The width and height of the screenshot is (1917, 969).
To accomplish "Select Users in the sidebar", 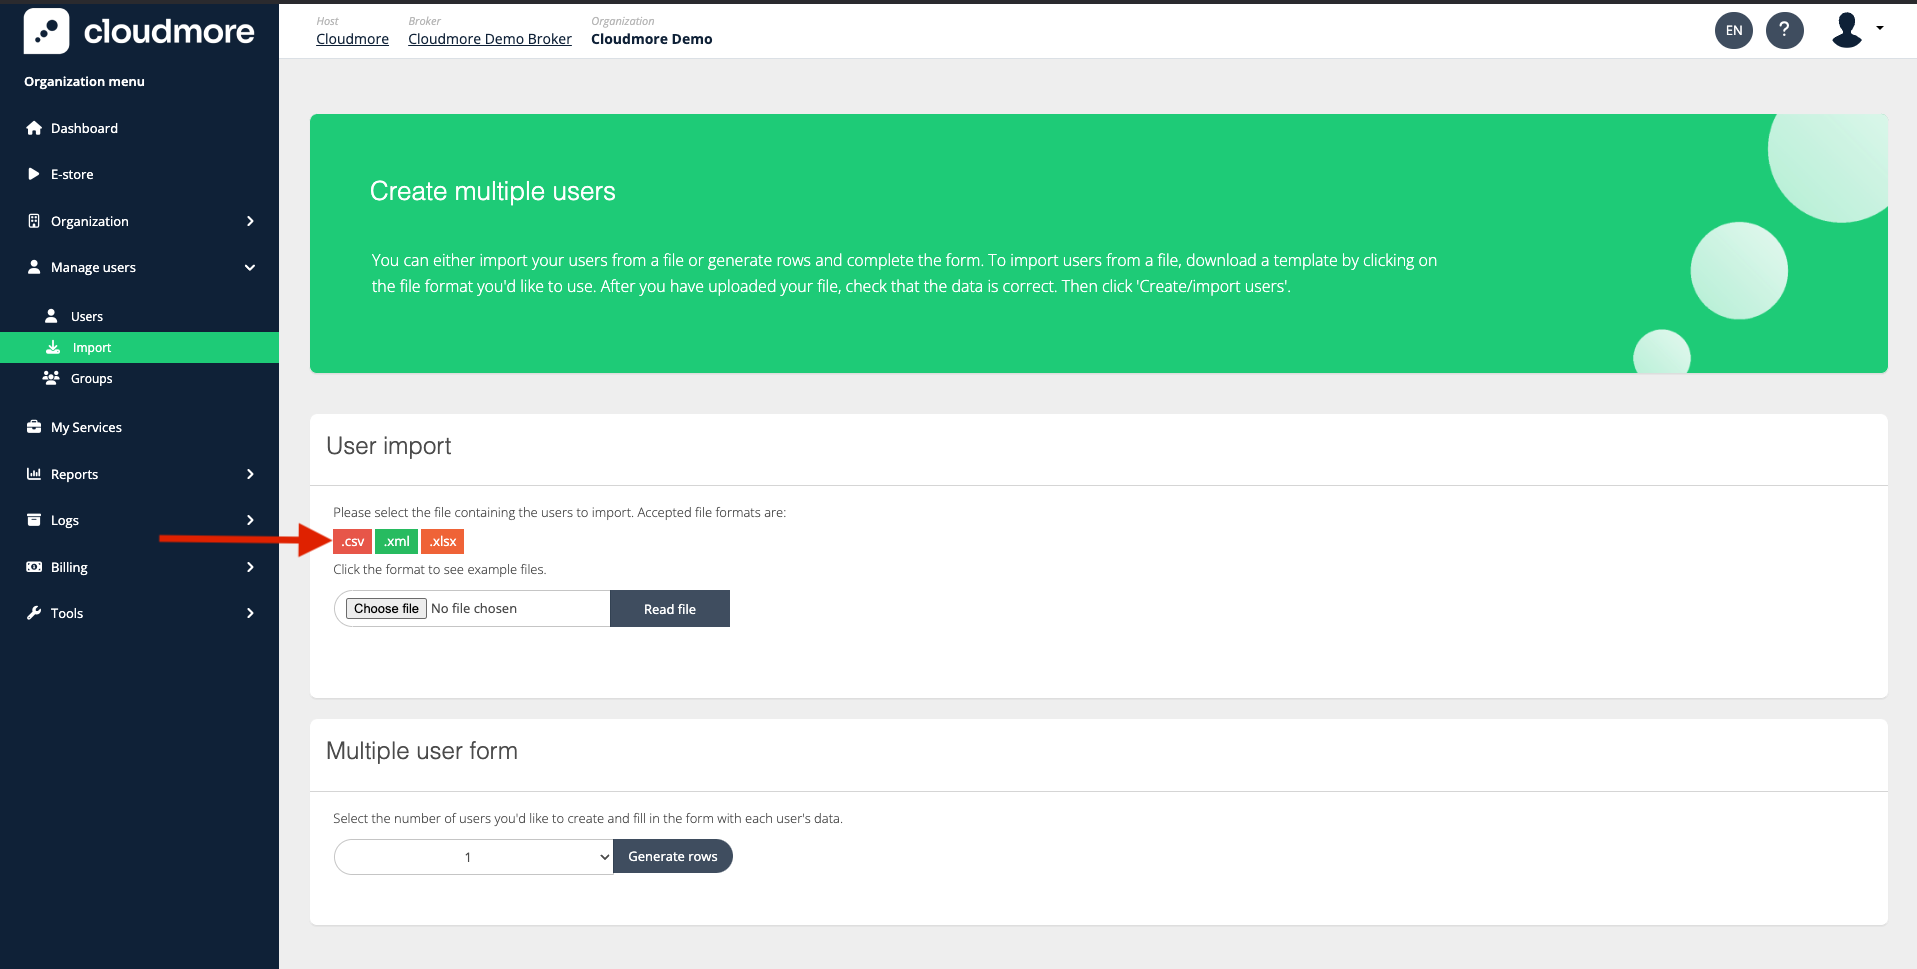I will pos(87,316).
